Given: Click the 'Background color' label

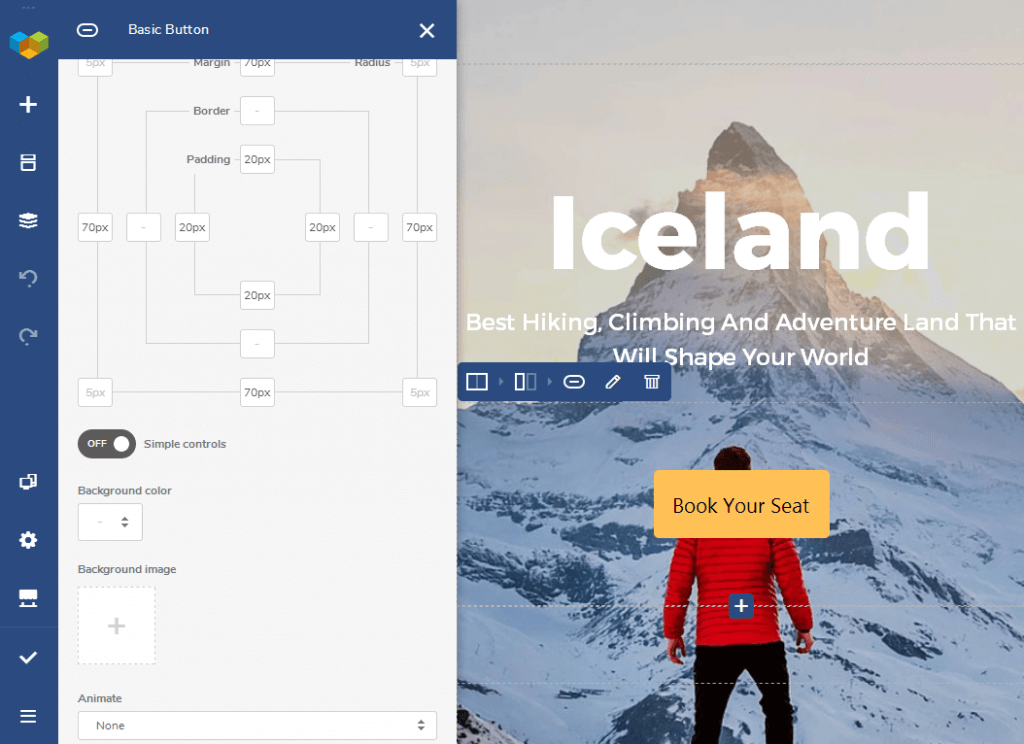Looking at the screenshot, I should [x=125, y=491].
